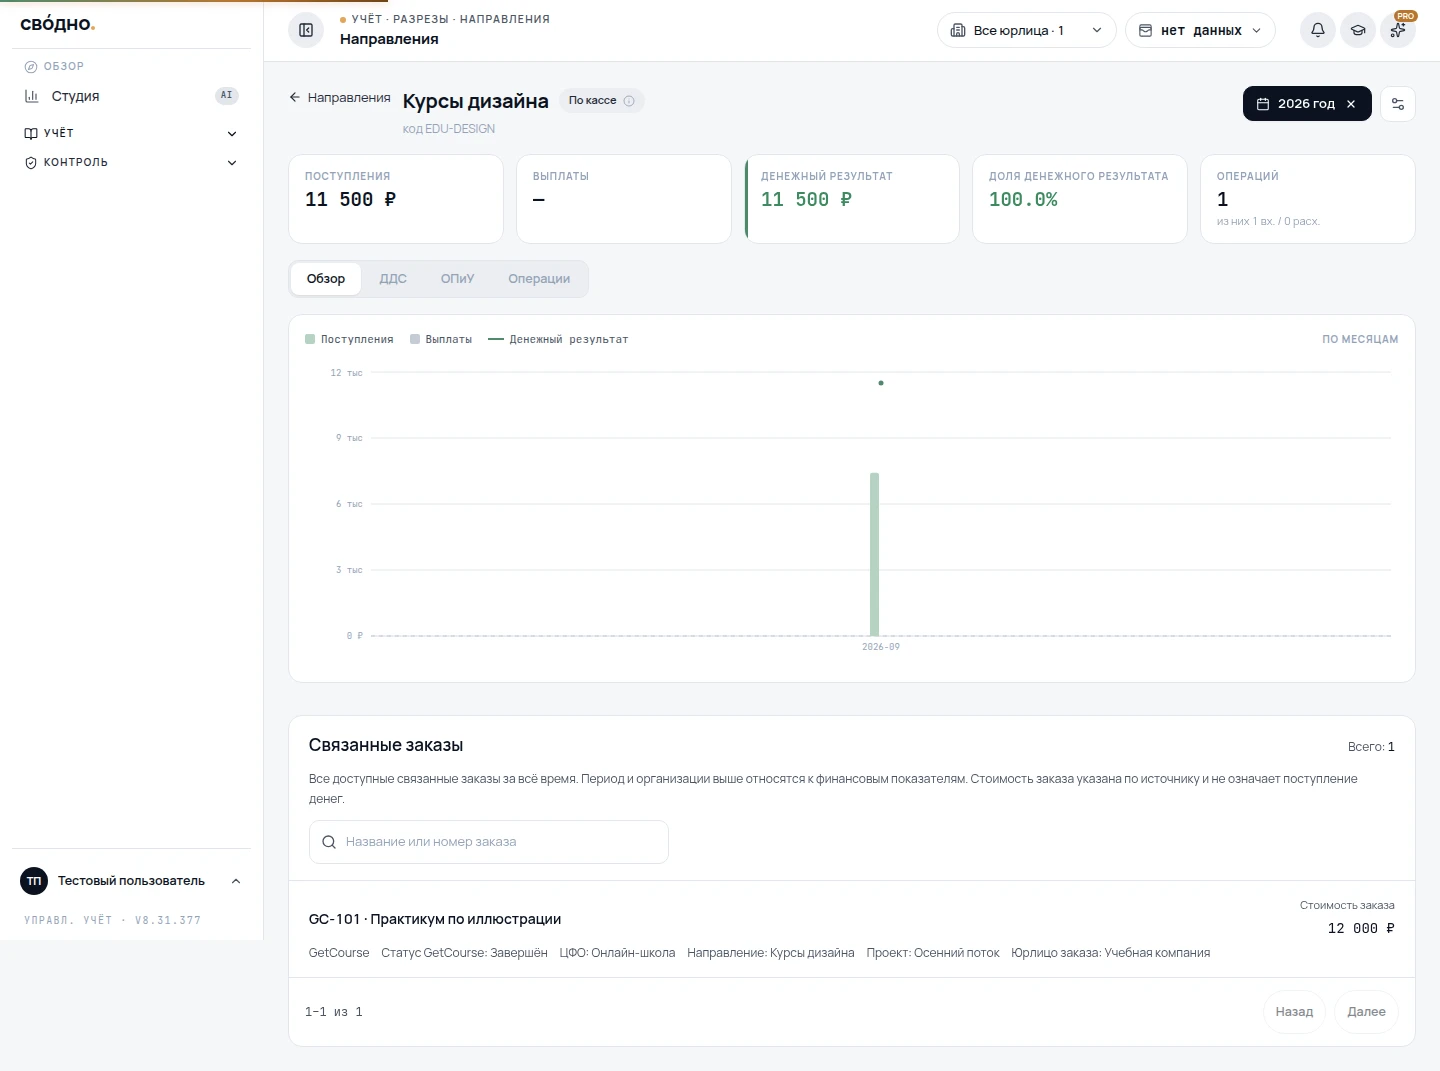Open the Все юрлица dropdown
Screen dimensions: 1440x1071
pos(1026,30)
